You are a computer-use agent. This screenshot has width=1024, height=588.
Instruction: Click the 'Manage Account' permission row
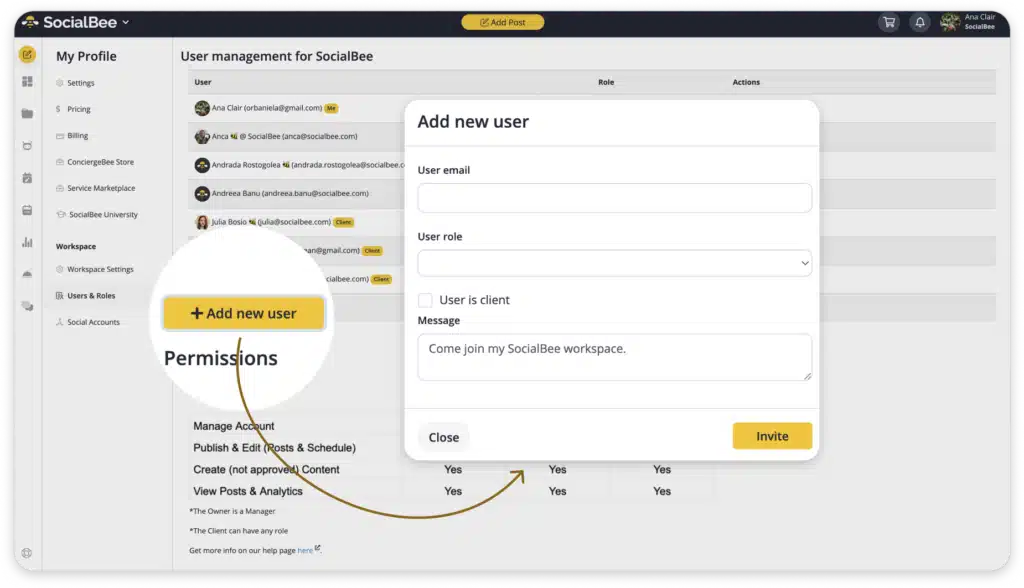[233, 426]
